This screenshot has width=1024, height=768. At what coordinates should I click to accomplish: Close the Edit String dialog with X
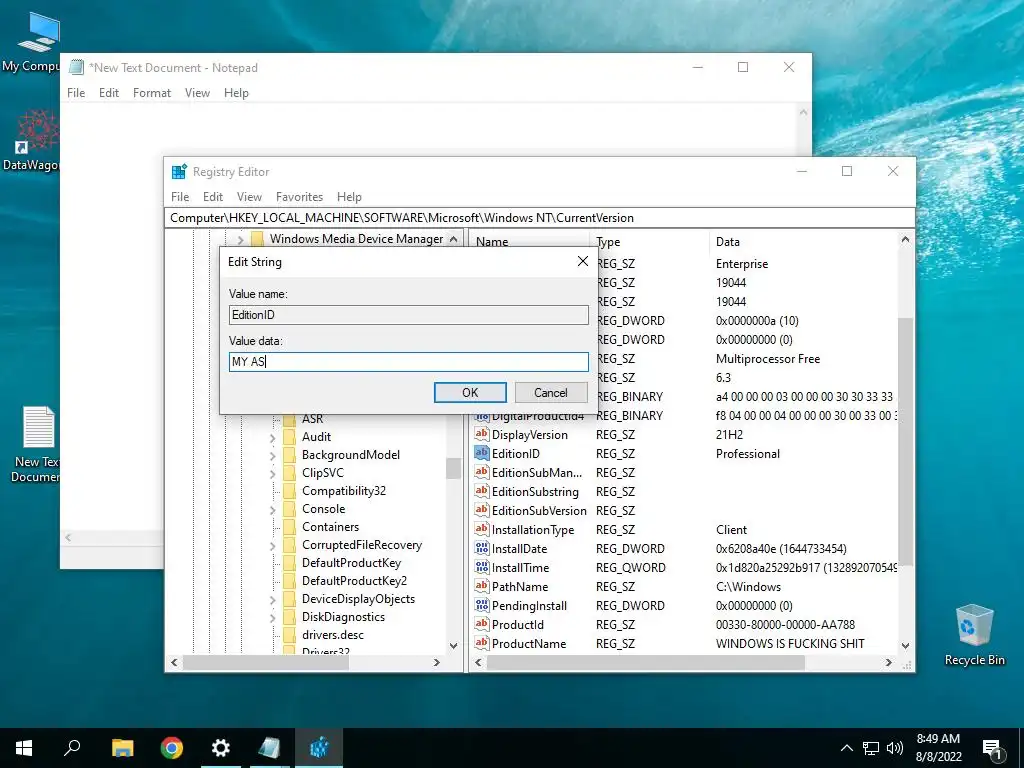coord(583,261)
